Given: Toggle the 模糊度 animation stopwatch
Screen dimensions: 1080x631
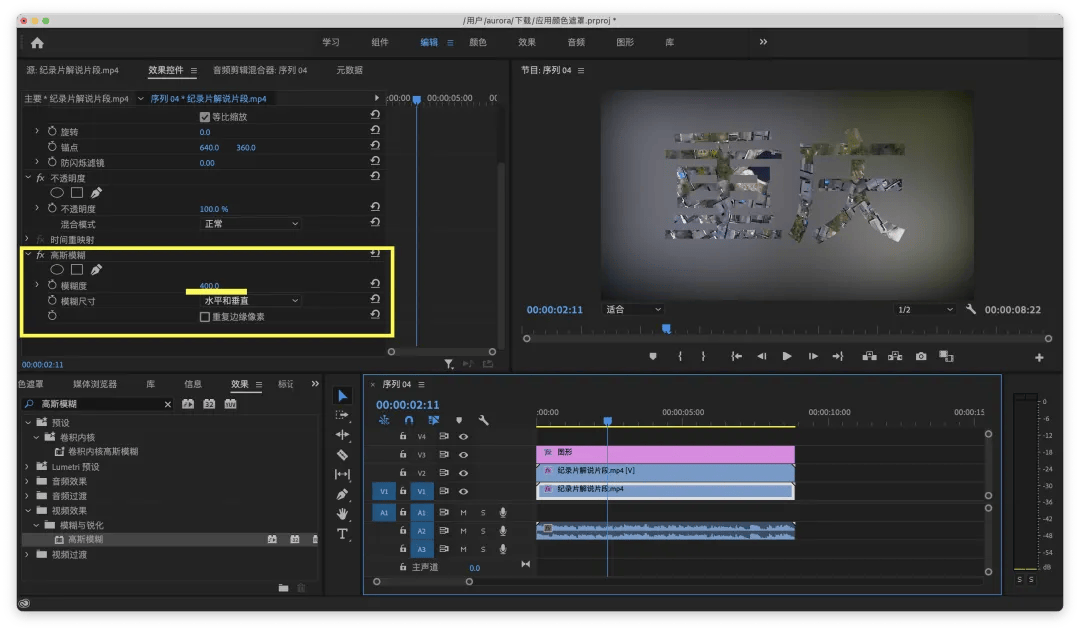Looking at the screenshot, I should pyautogui.click(x=52, y=285).
